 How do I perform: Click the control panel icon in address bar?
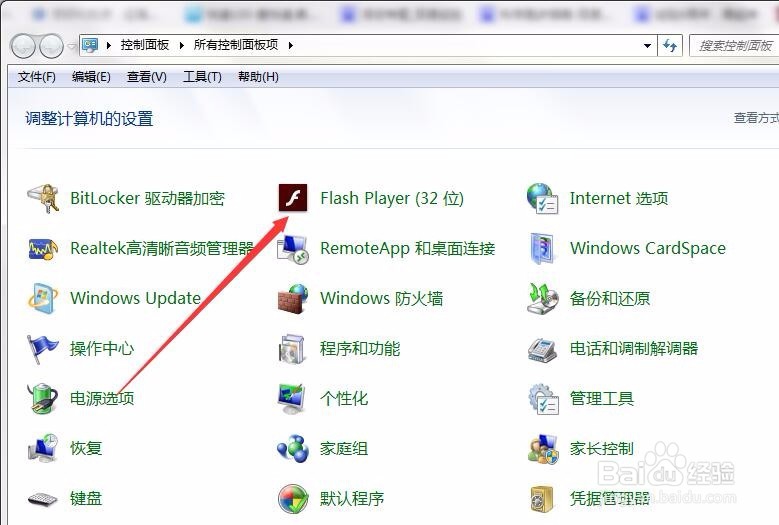point(90,45)
